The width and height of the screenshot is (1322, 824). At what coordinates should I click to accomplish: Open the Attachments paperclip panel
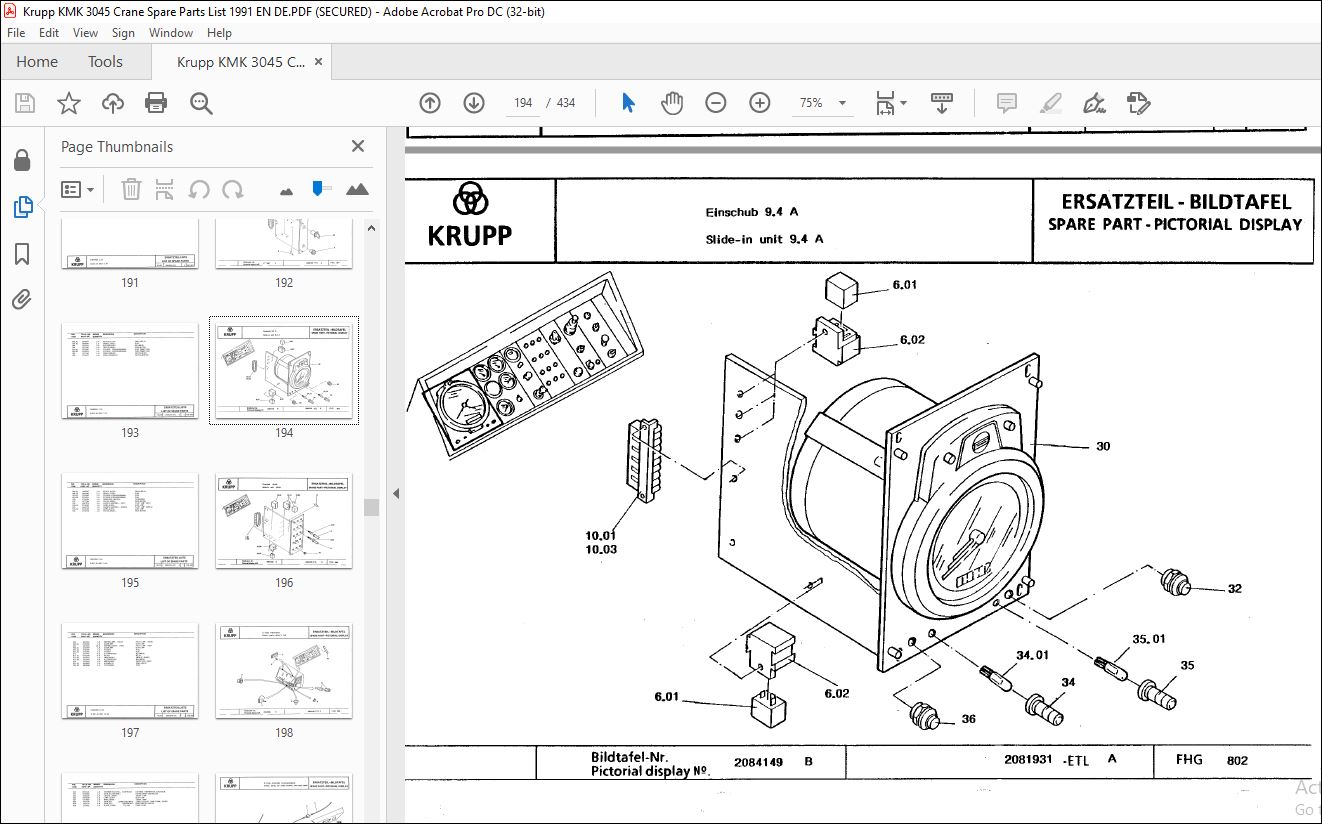pos(22,300)
